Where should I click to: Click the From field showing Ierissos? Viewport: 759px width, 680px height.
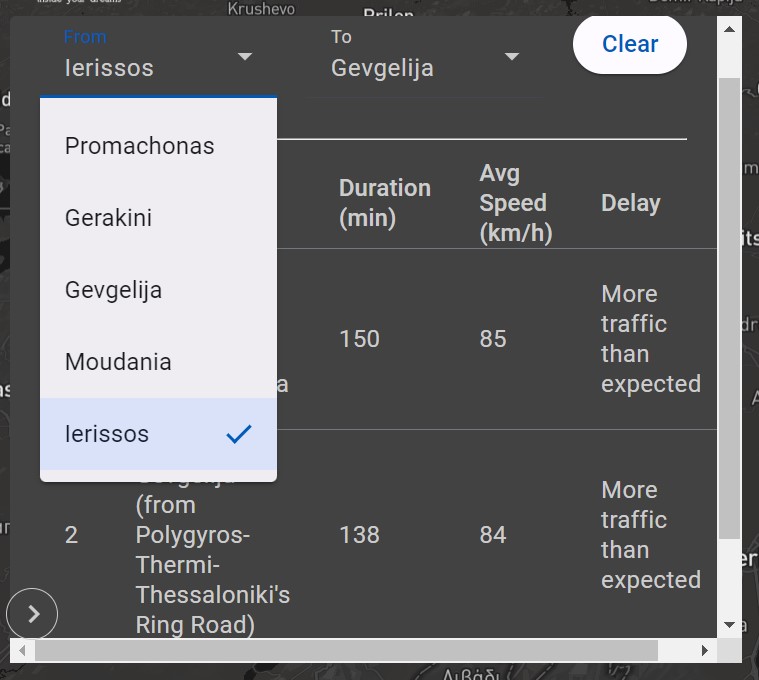[x=140, y=68]
